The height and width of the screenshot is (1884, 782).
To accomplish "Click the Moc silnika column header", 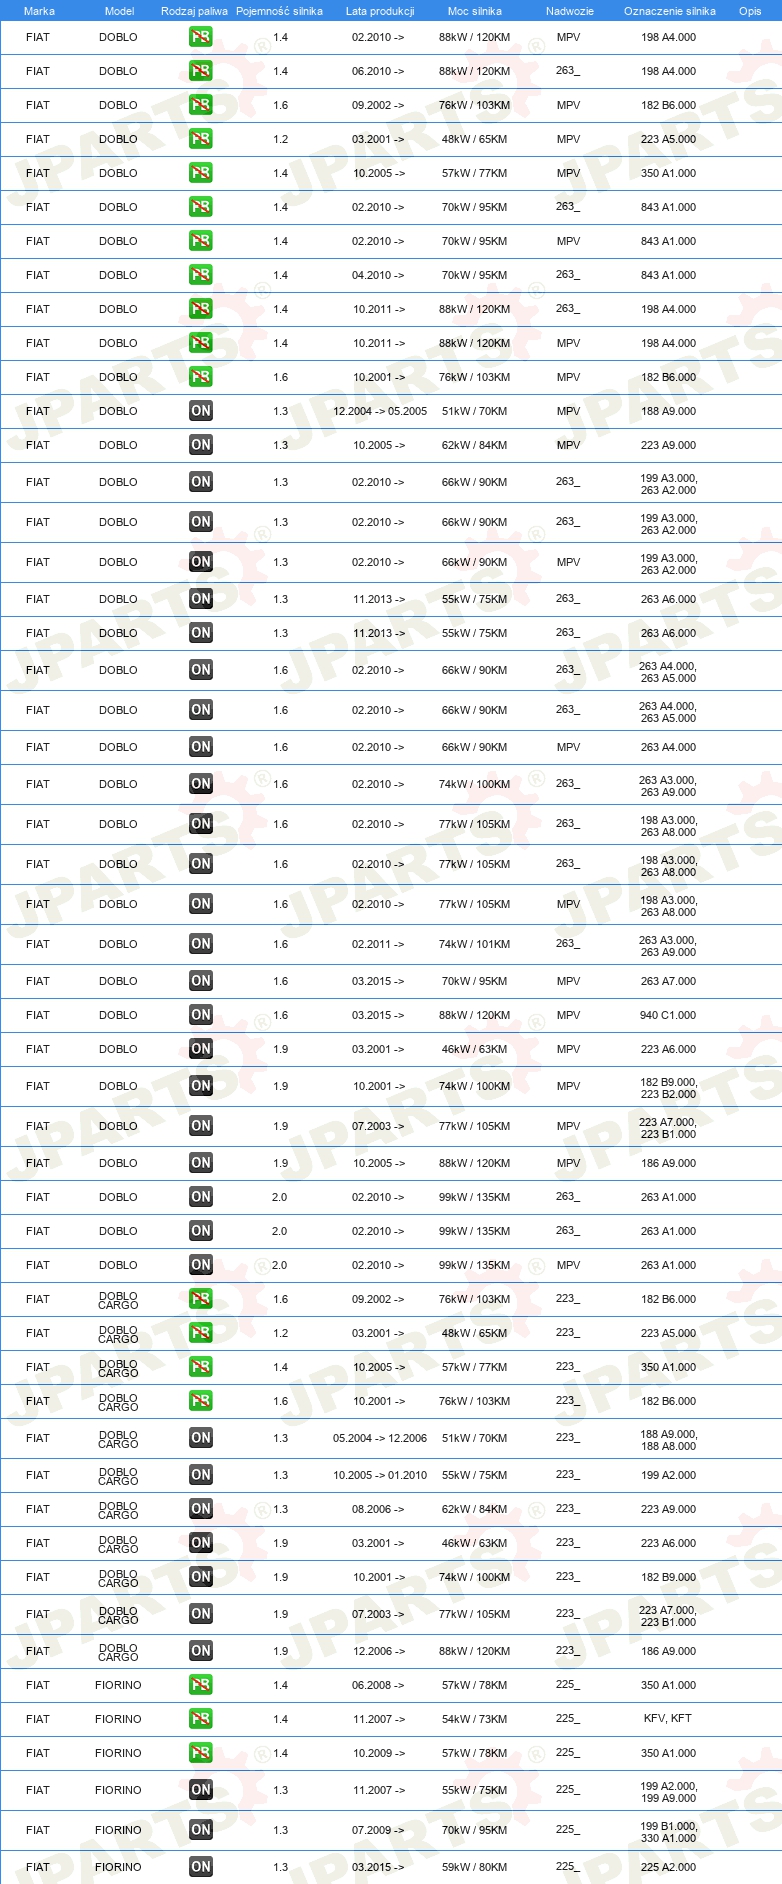I will pos(475,11).
